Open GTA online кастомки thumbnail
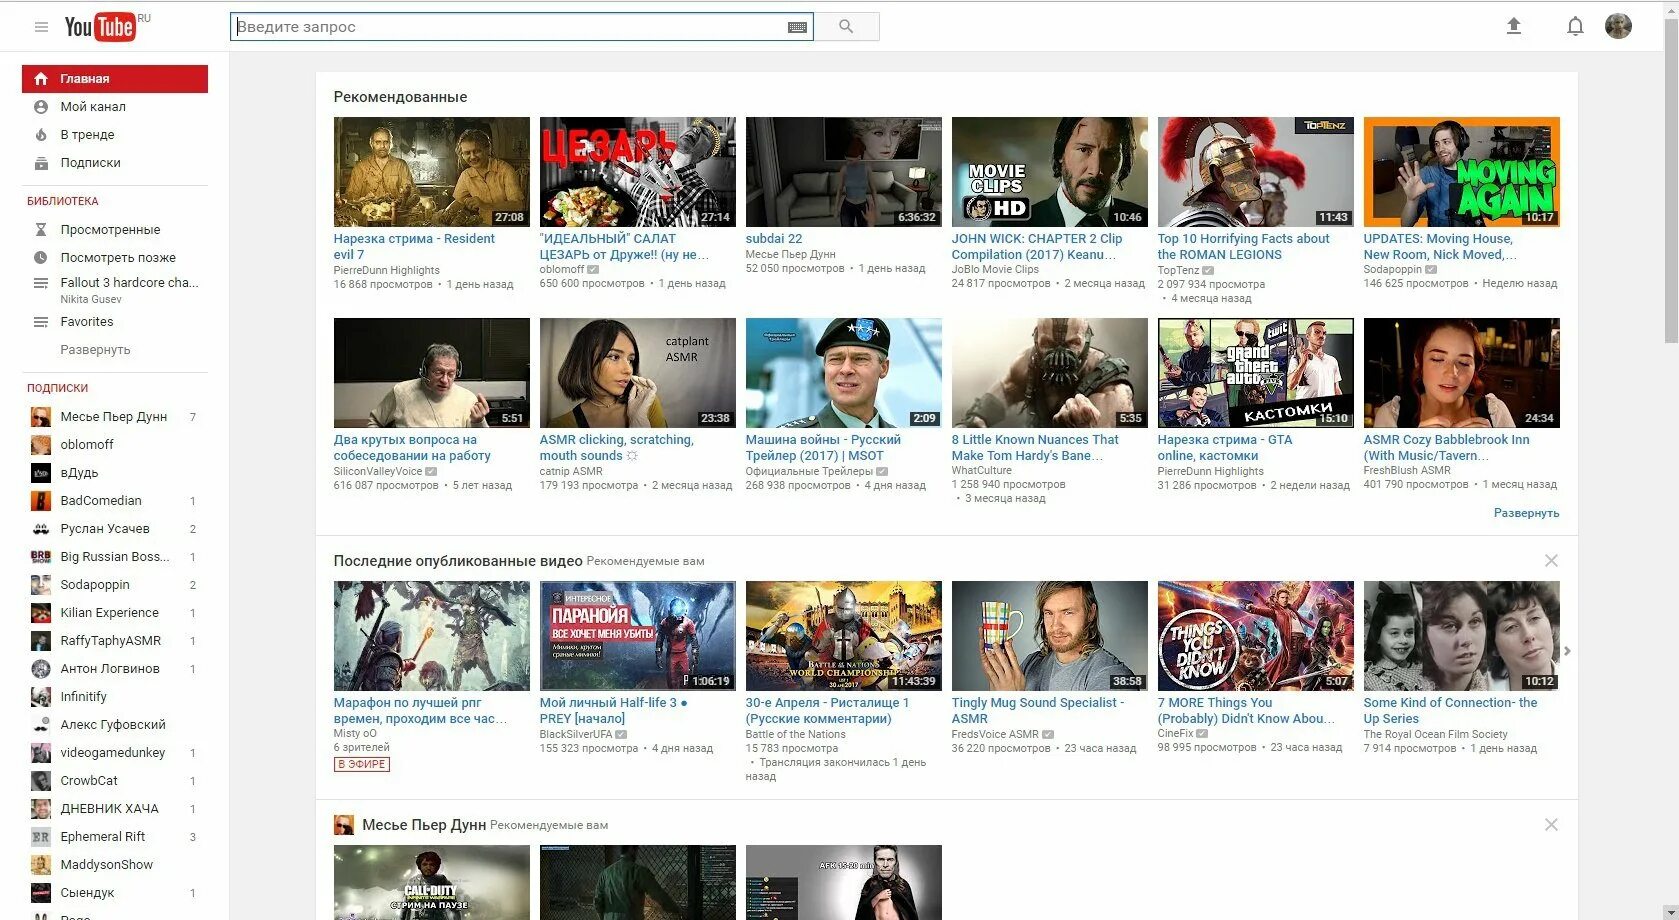Viewport: 1679px width, 920px height. 1256,373
